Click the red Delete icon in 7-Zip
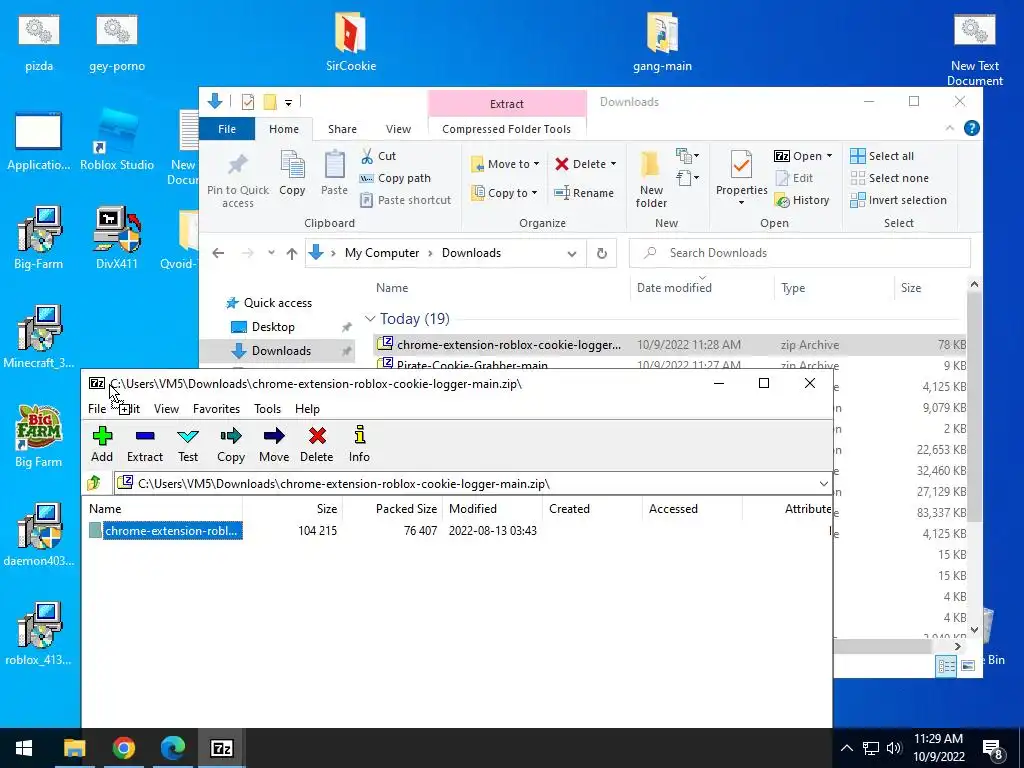This screenshot has height=768, width=1024. (317, 444)
